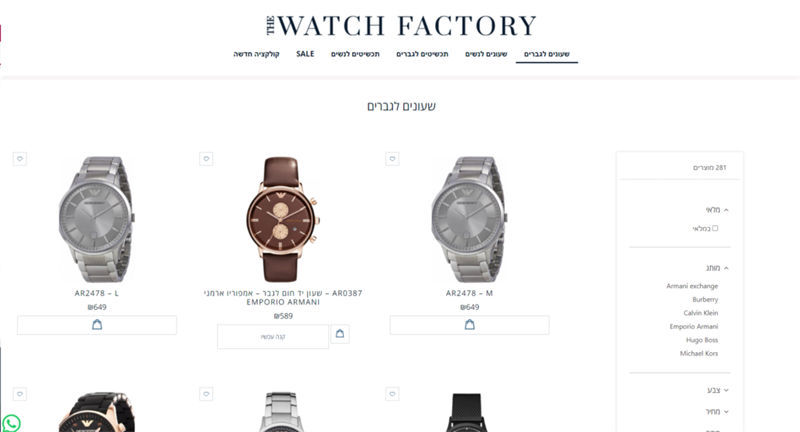Click wishlist heart on AR2478 – M watch
800x432 pixels.
pyautogui.click(x=392, y=159)
